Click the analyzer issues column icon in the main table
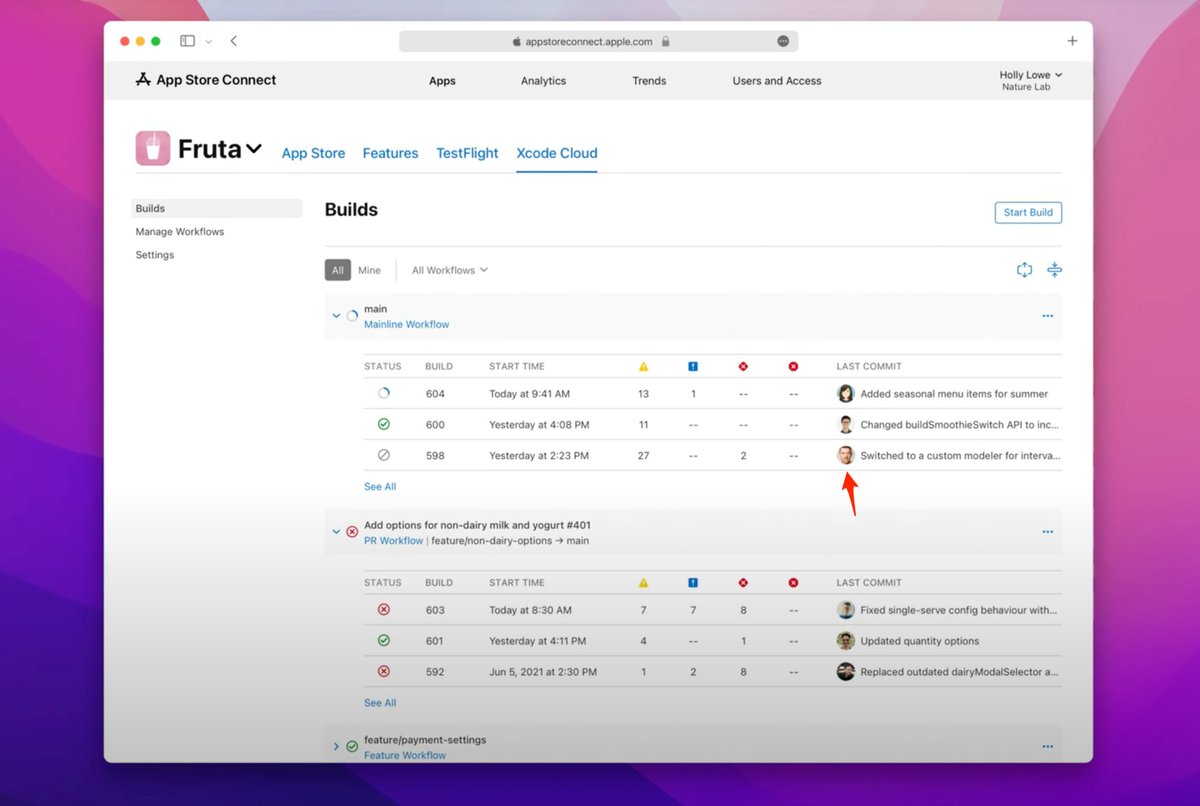 click(x=693, y=366)
